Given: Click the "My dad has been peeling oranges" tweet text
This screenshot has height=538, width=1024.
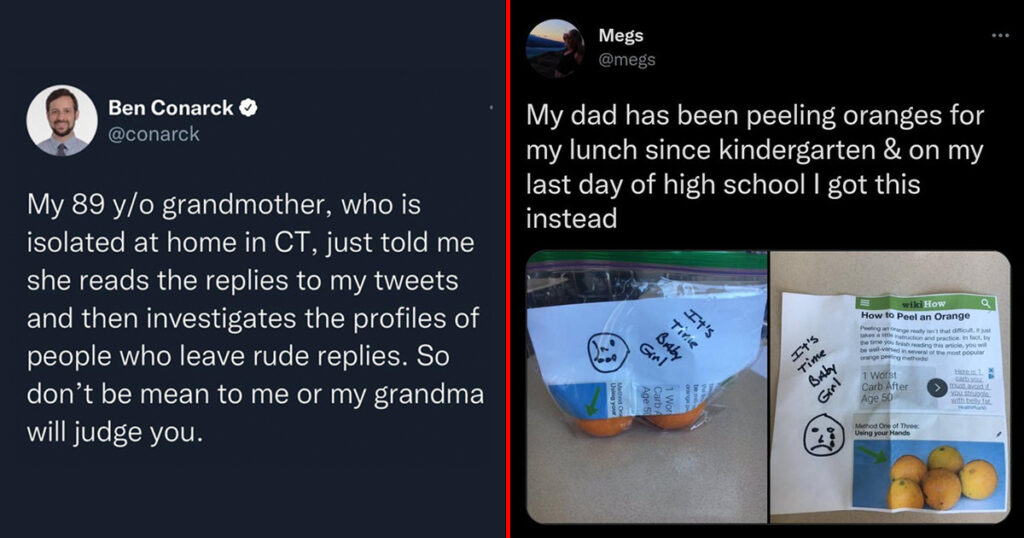Looking at the screenshot, I should tap(755, 166).
